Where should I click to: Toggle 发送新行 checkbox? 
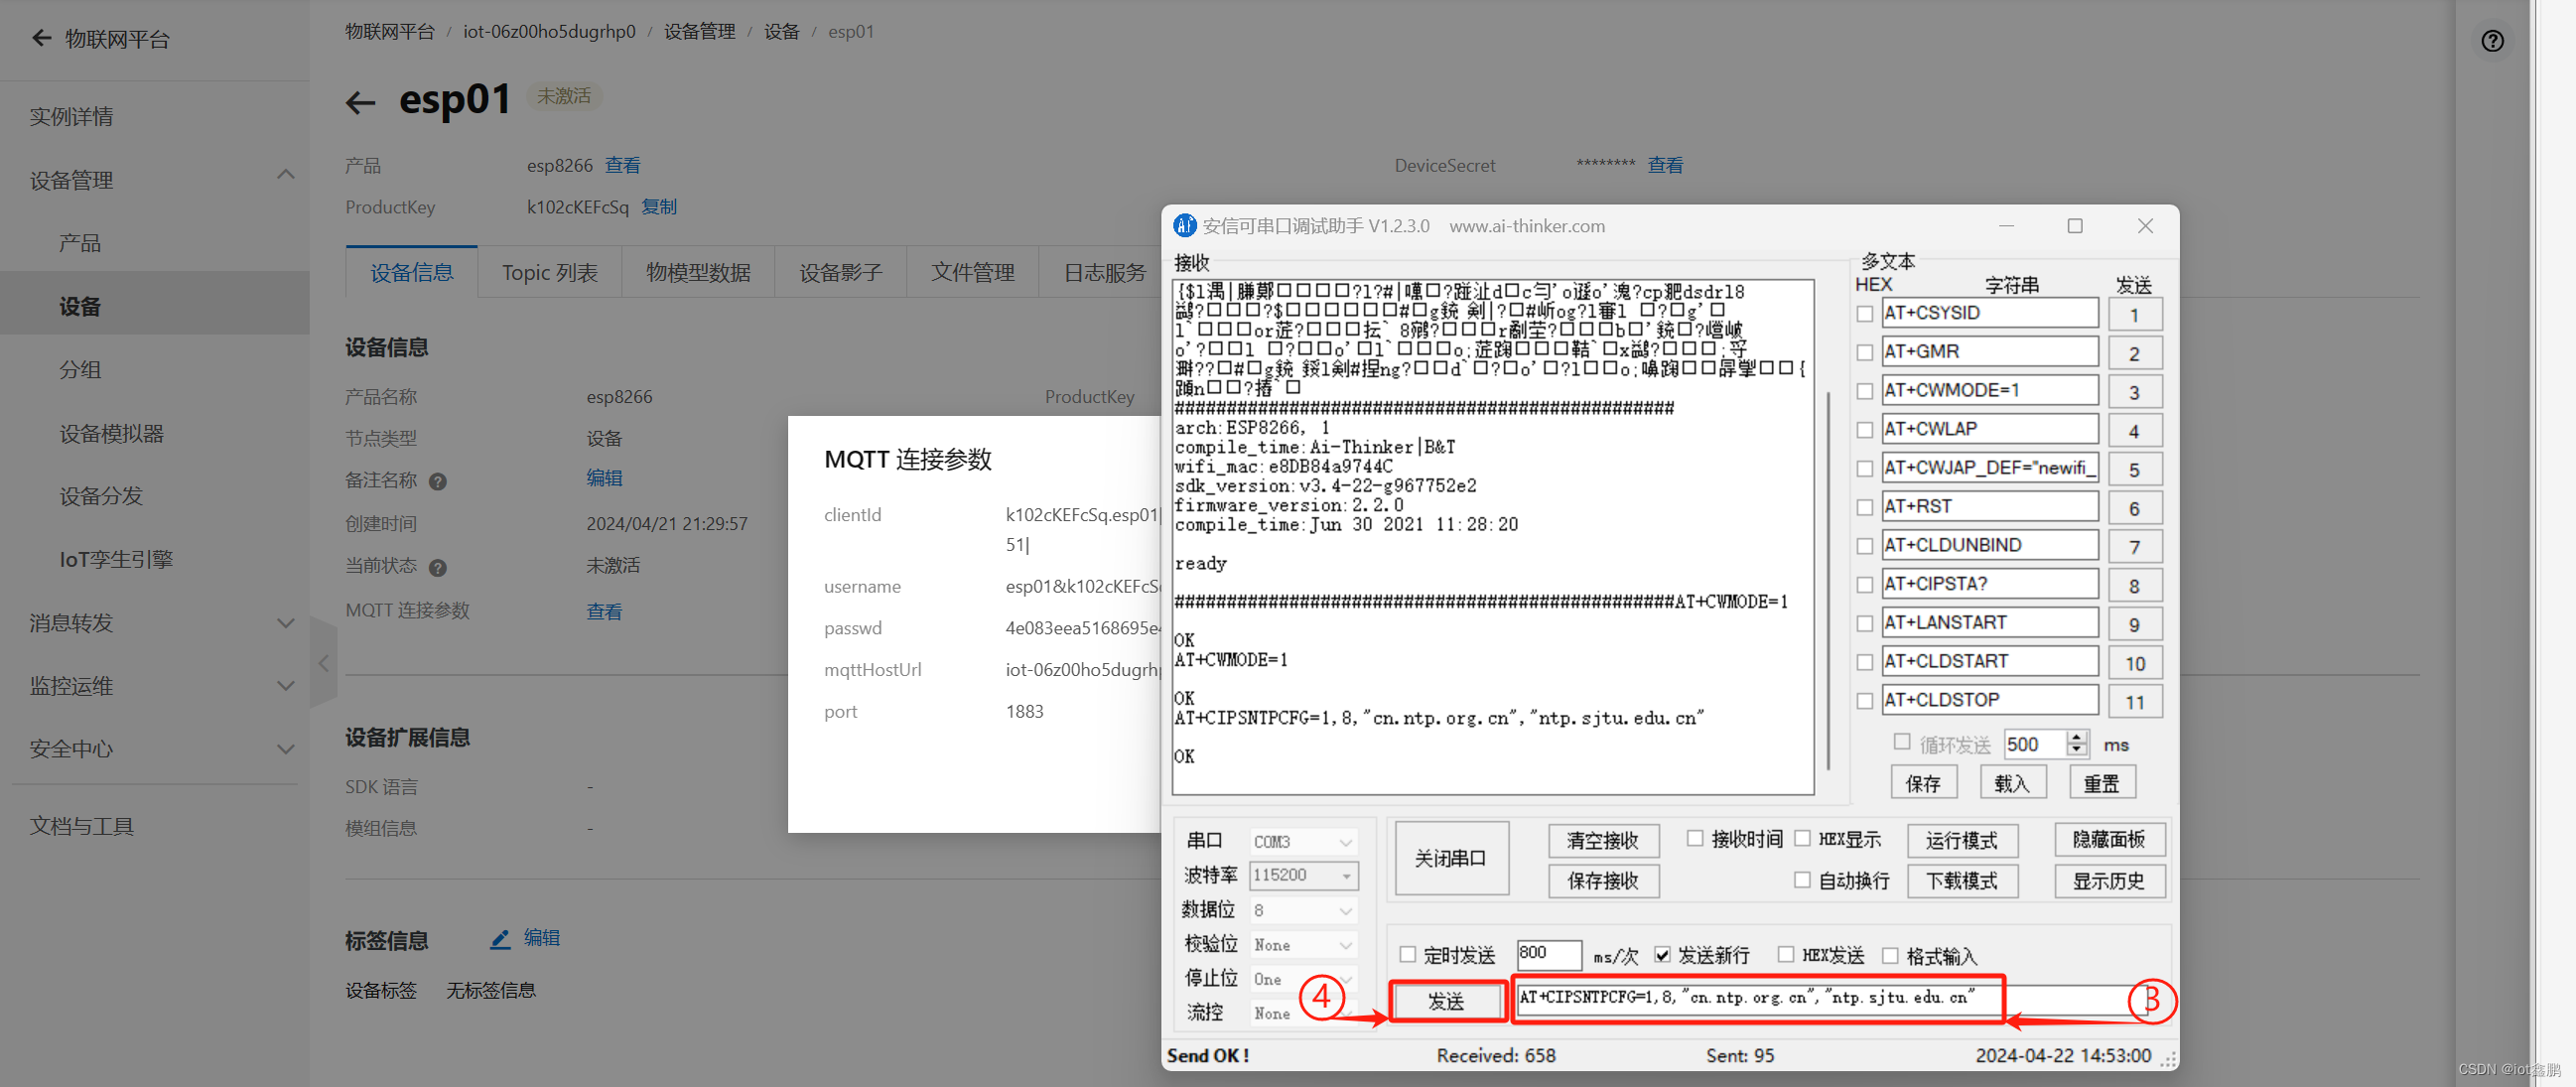pyautogui.click(x=1662, y=954)
